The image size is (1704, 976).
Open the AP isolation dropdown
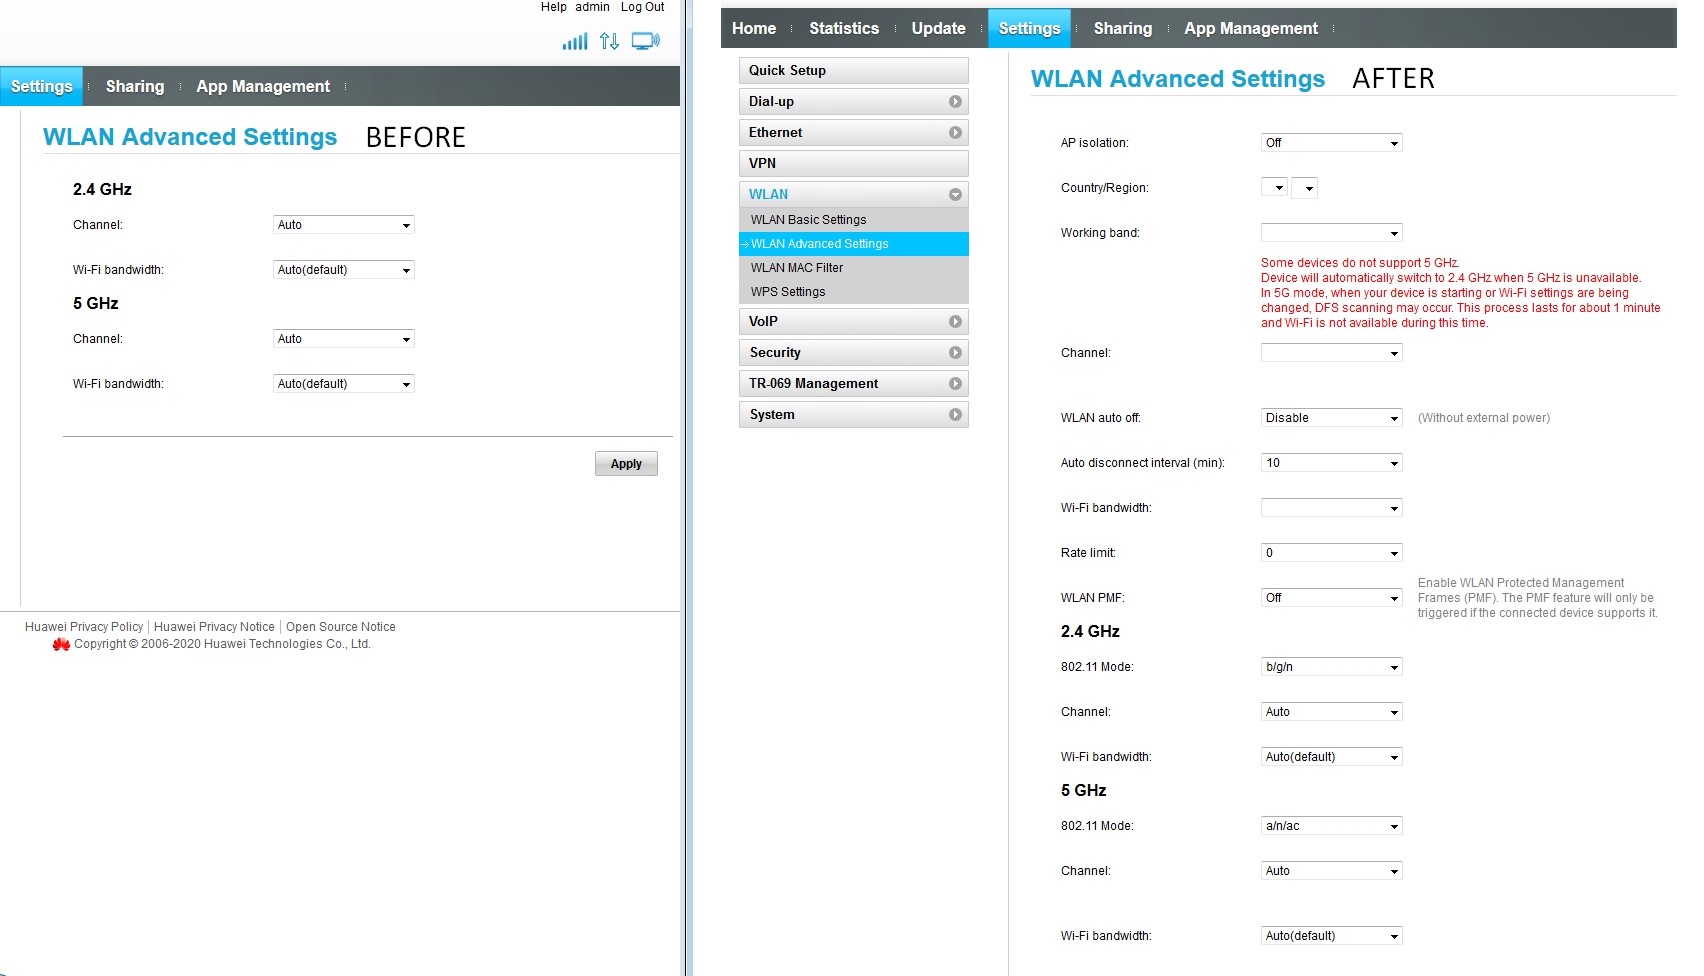pyautogui.click(x=1331, y=143)
